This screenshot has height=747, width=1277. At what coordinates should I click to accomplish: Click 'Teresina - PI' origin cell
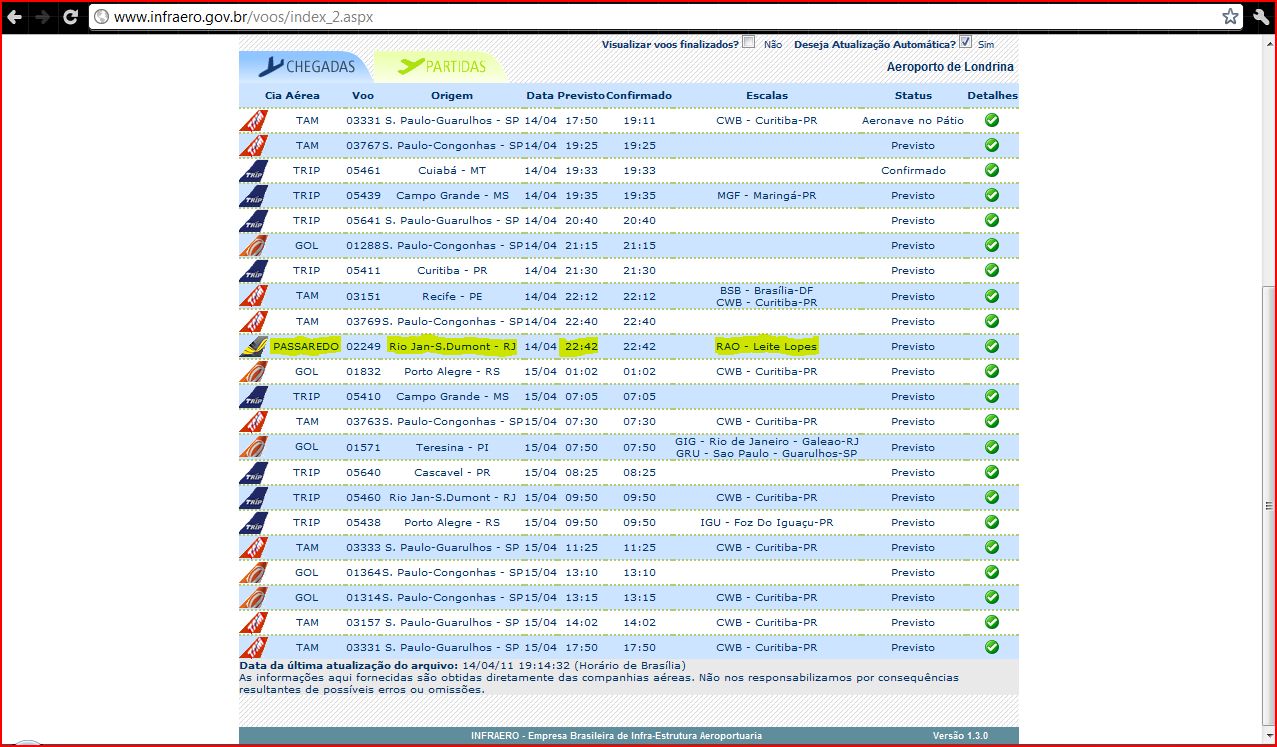click(x=452, y=447)
